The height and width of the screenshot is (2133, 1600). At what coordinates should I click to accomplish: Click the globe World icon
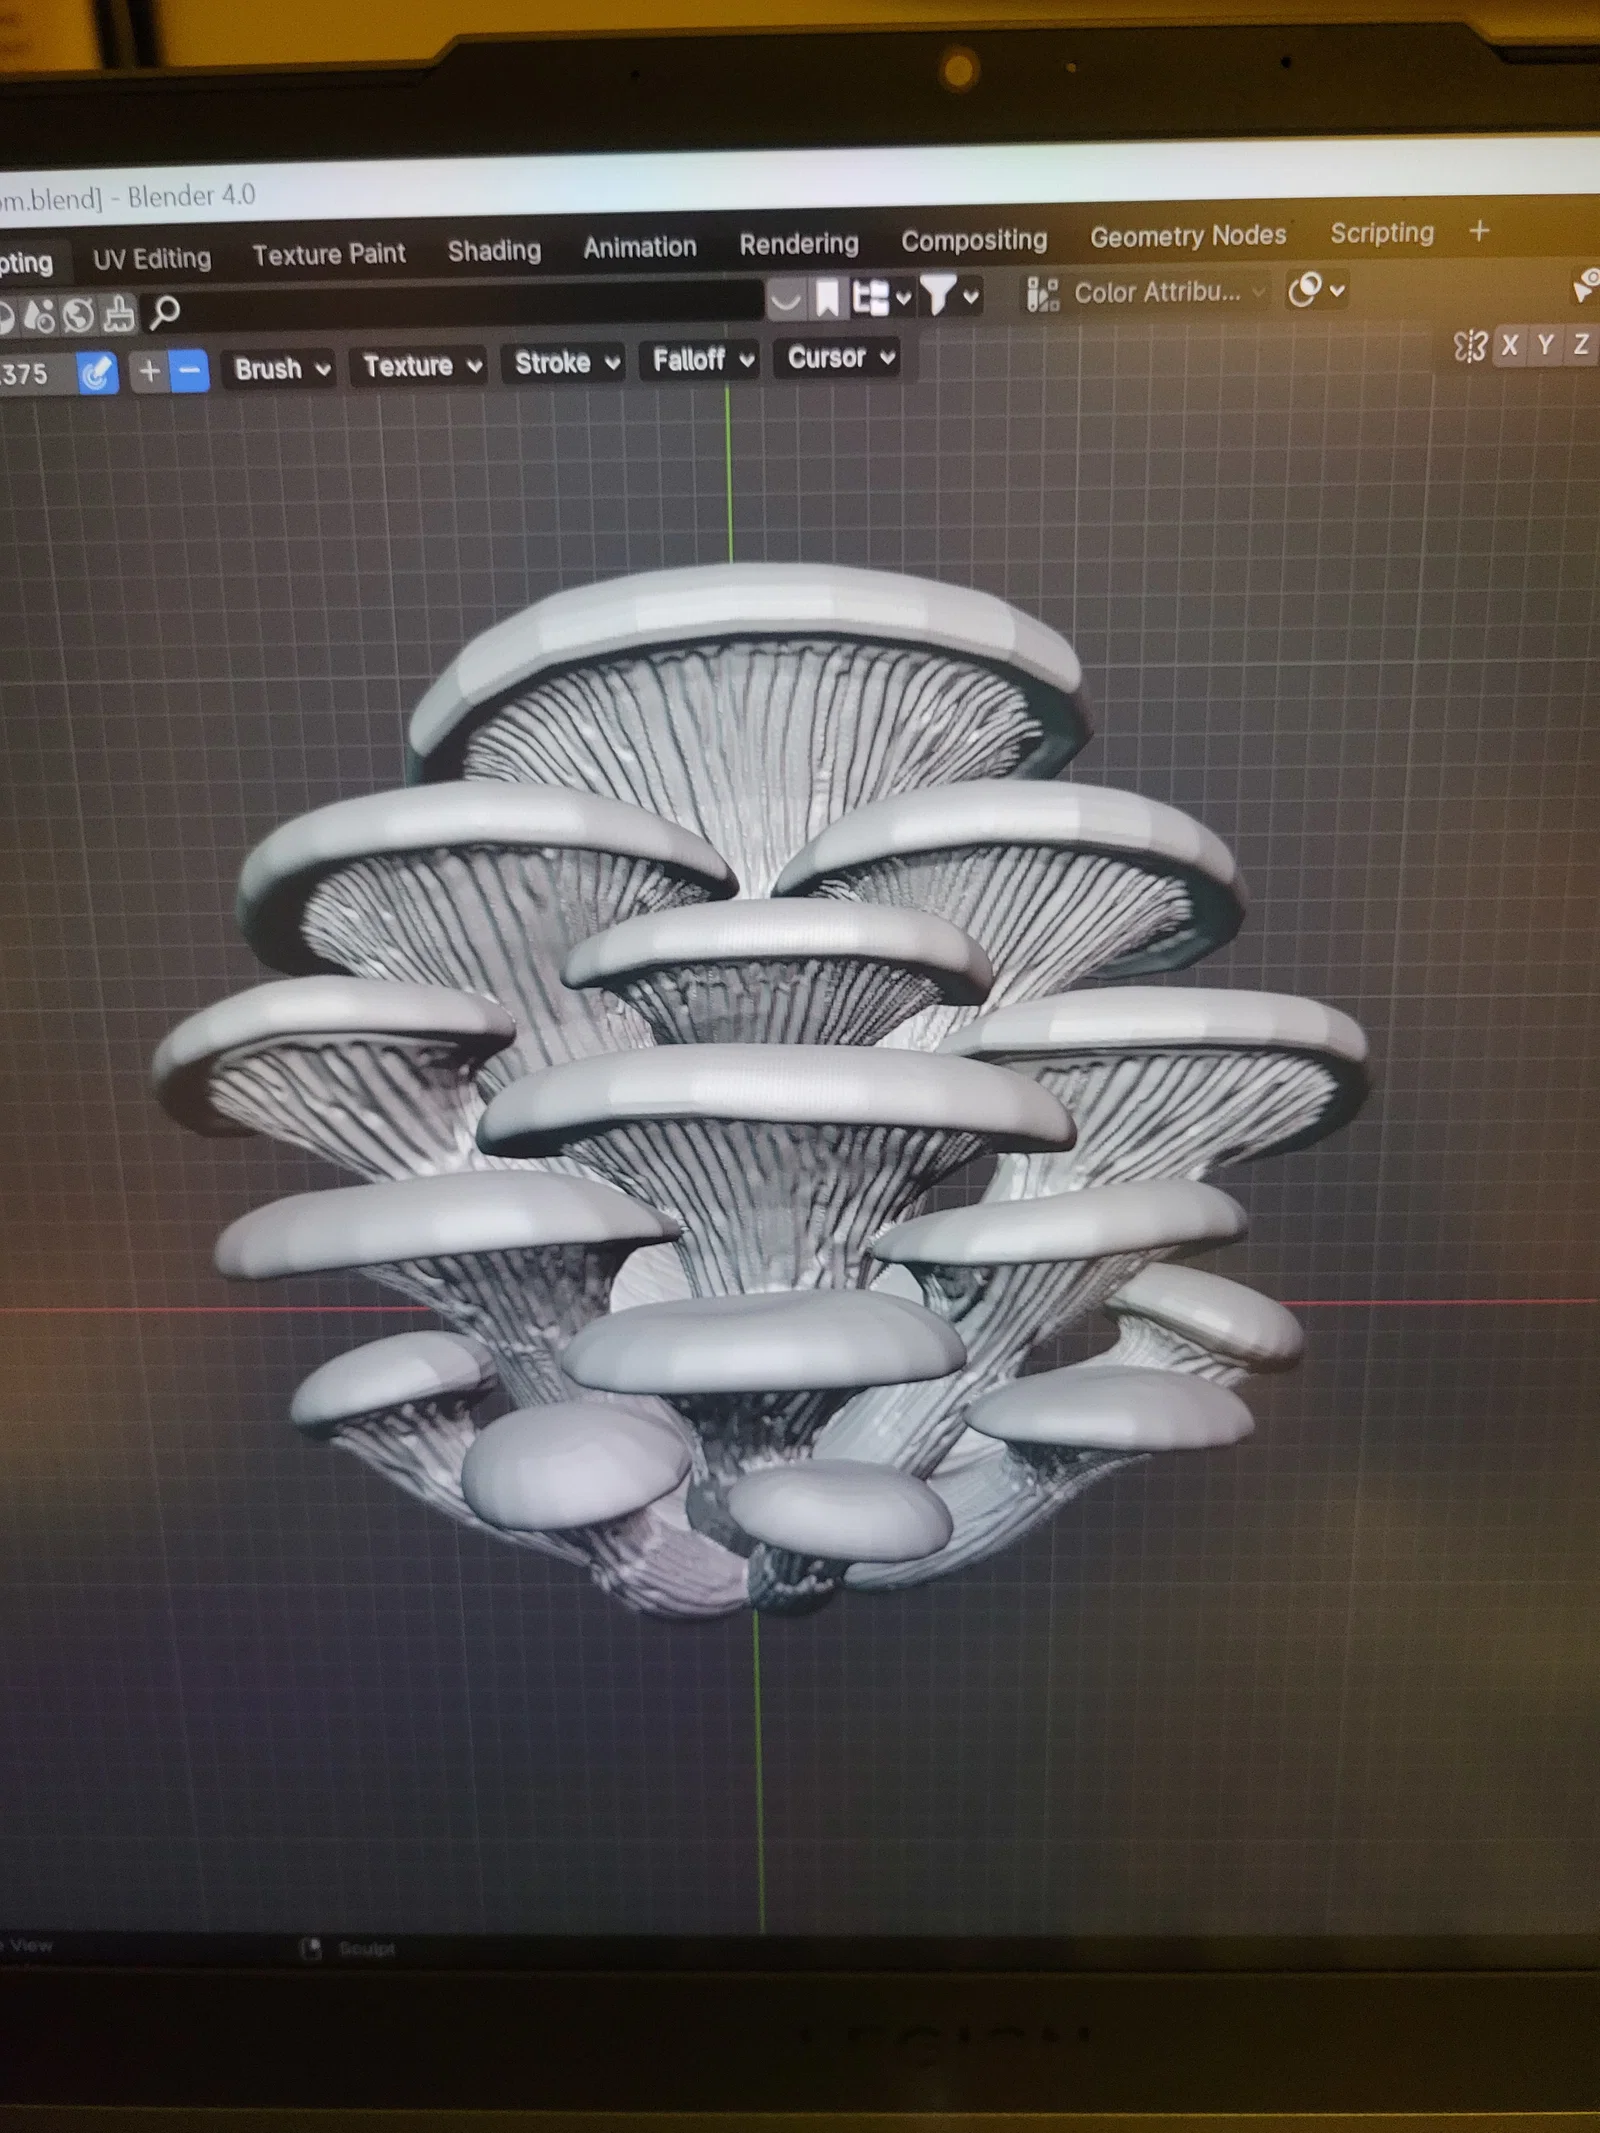click(x=78, y=315)
